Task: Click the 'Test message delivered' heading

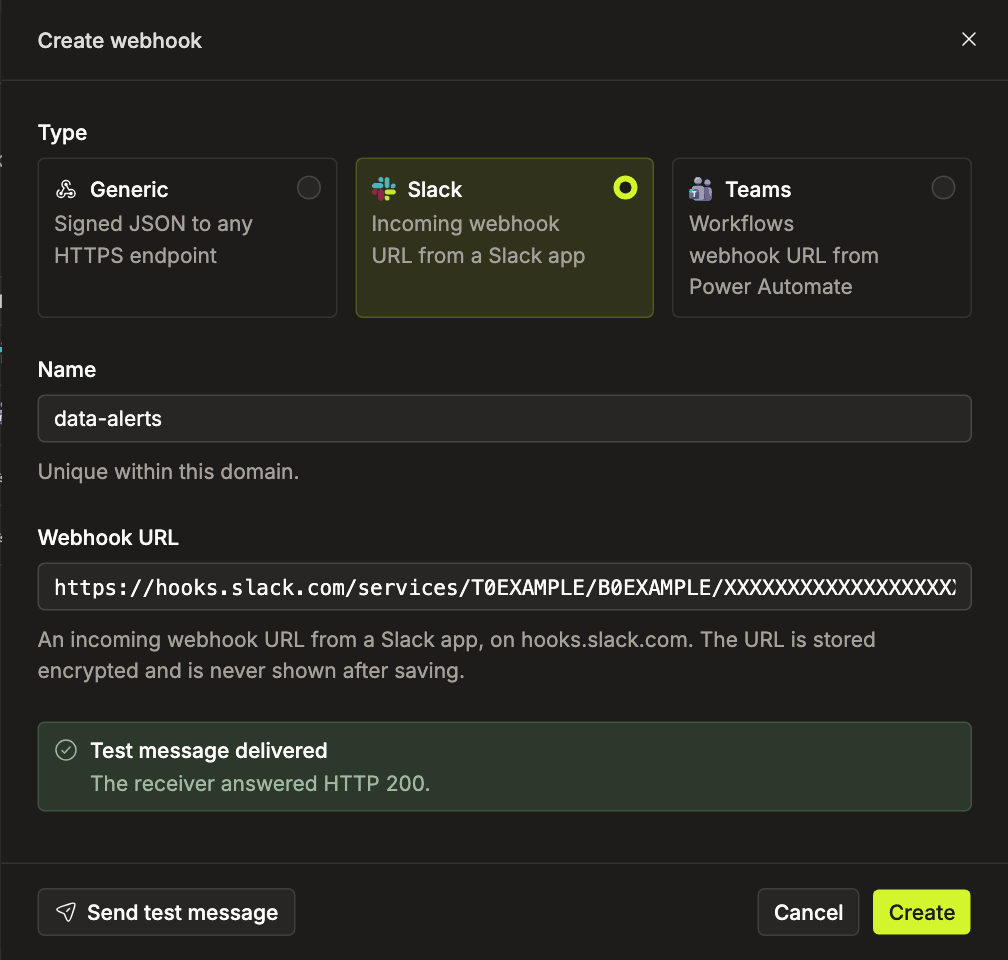Action: tap(208, 750)
